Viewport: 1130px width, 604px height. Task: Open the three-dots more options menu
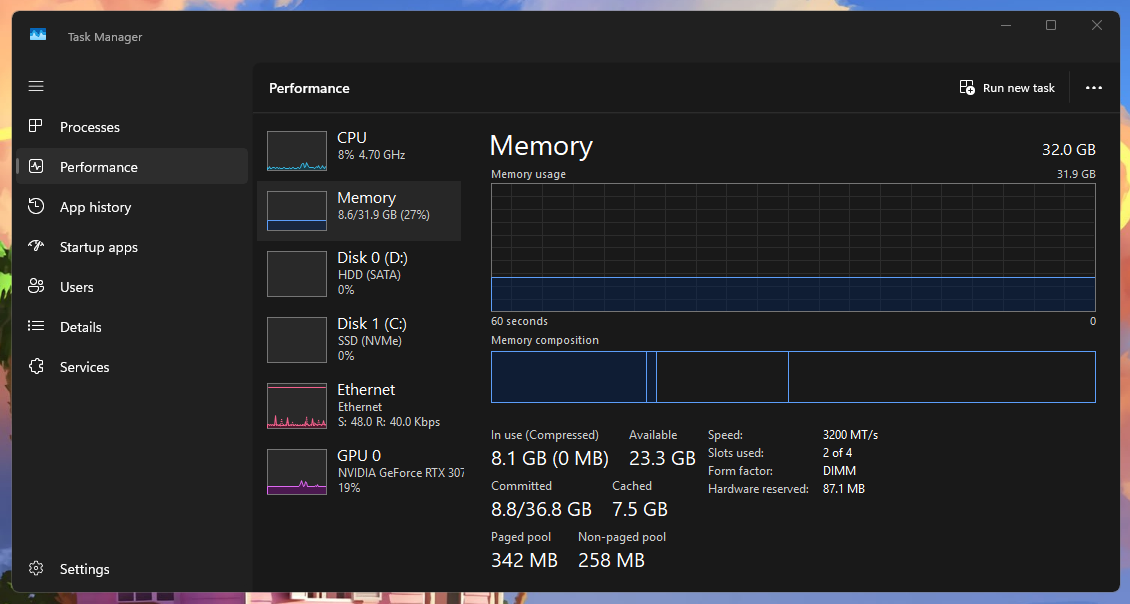1093,88
